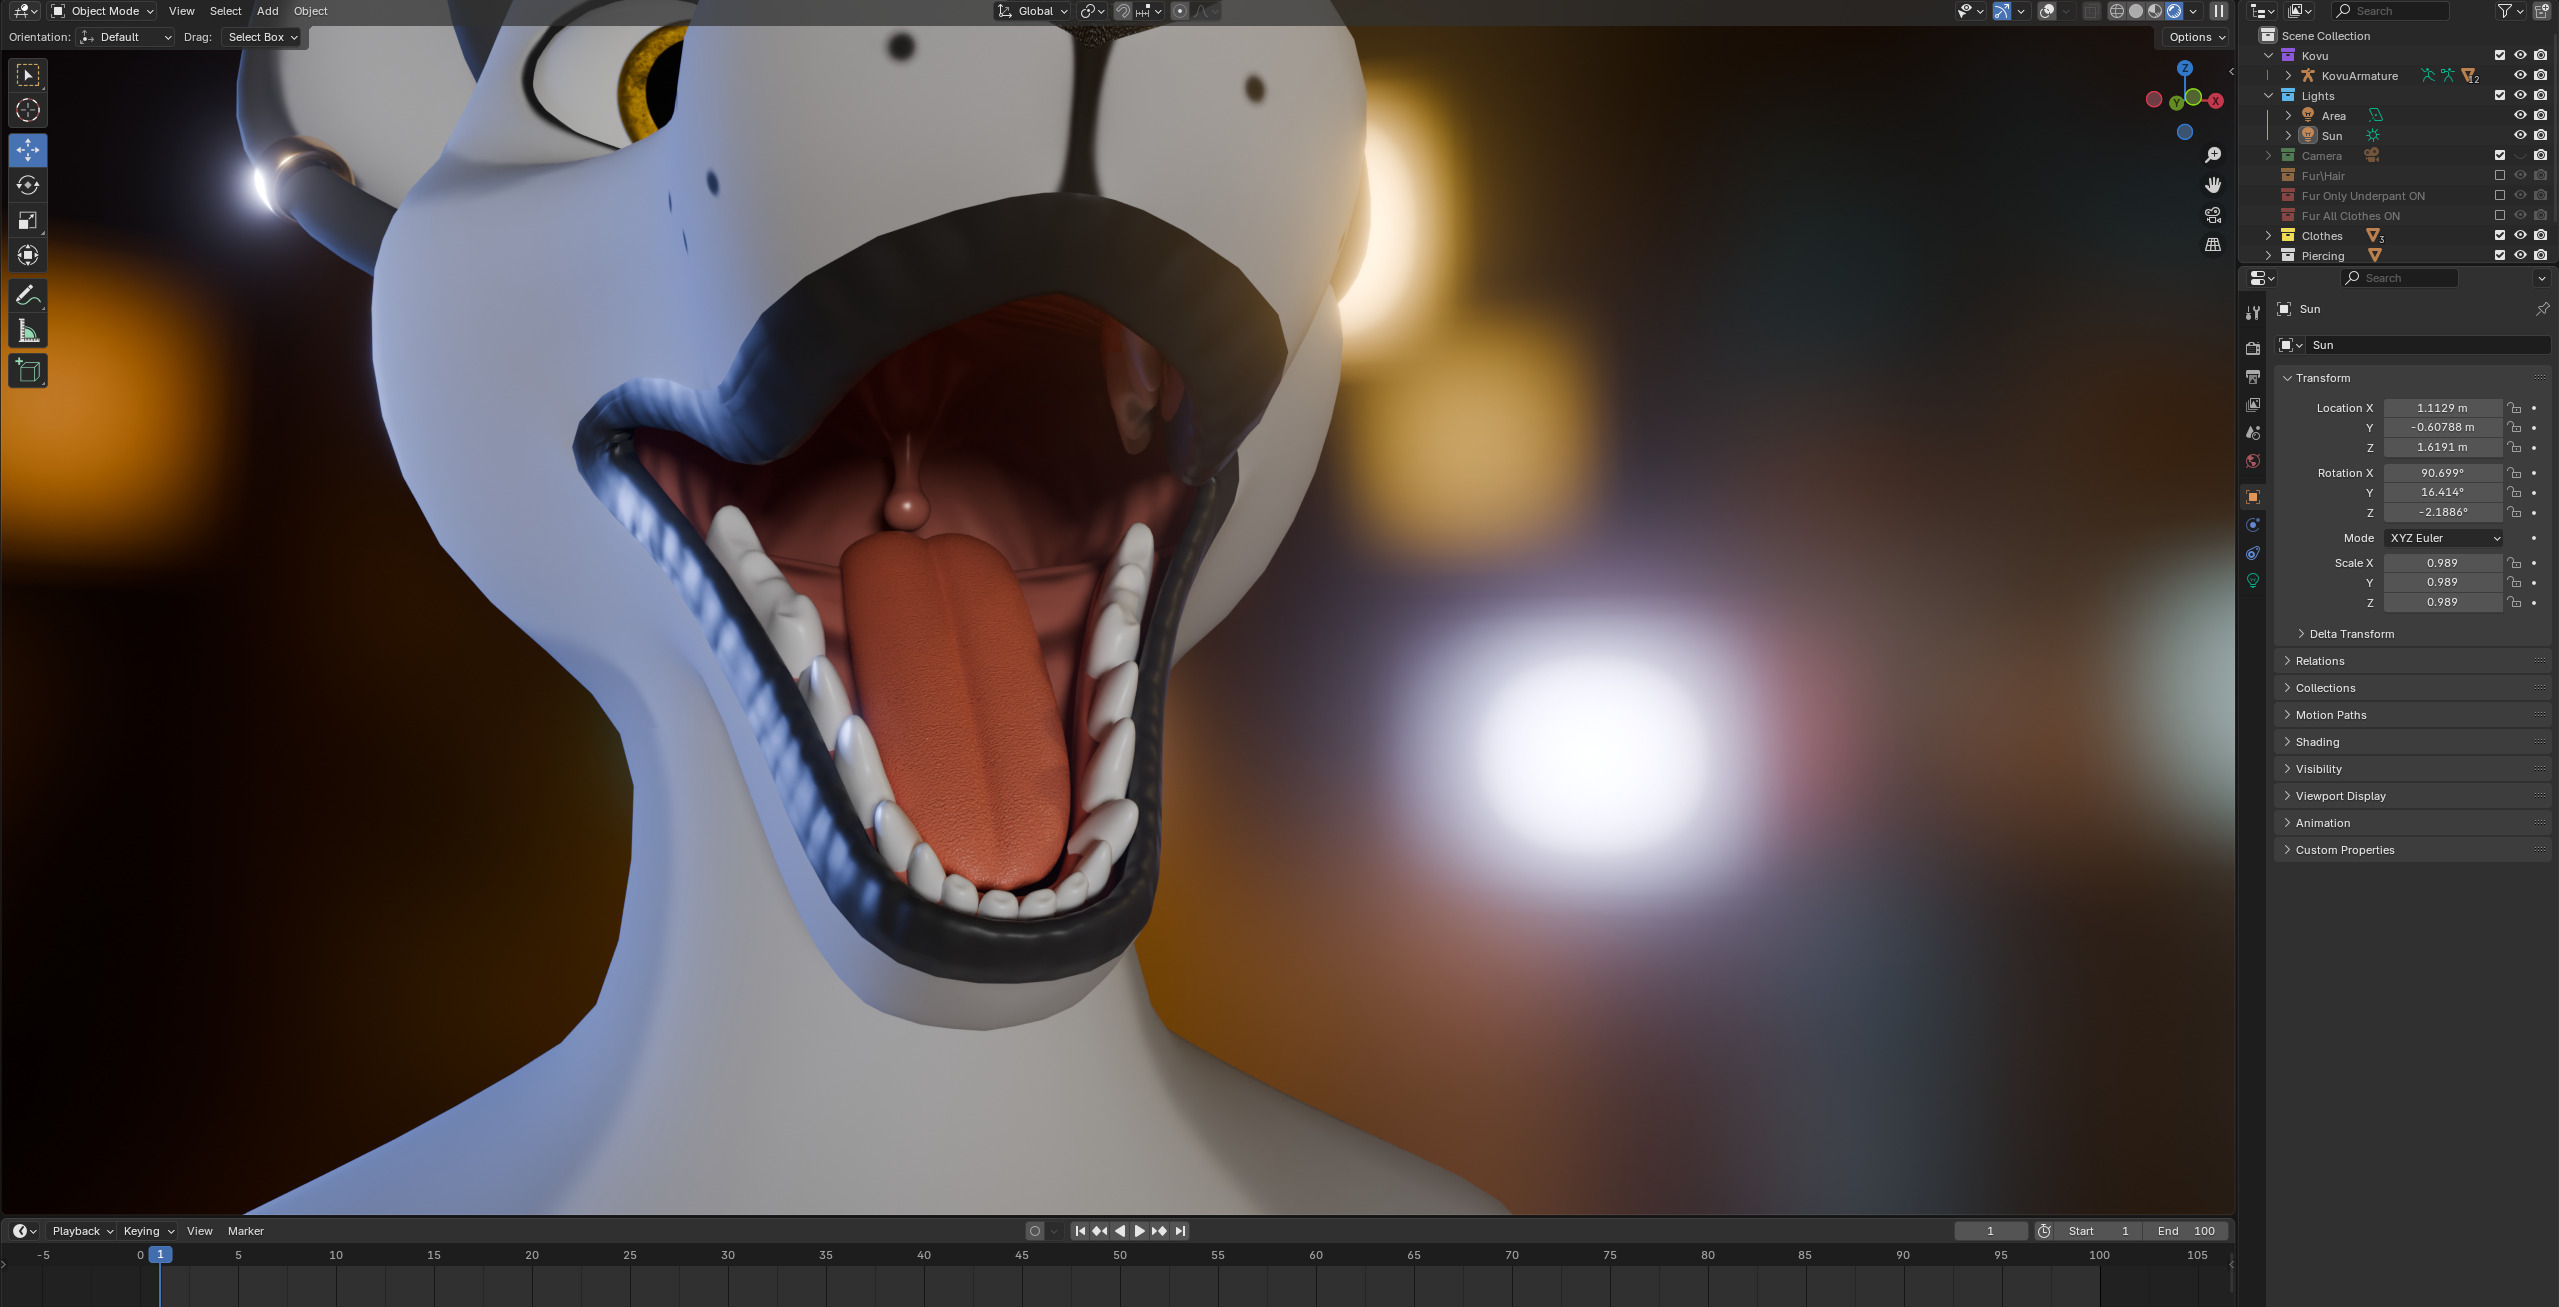Toggle KovuArmature viewport visibility eye
The height and width of the screenshot is (1307, 2559).
(2520, 75)
